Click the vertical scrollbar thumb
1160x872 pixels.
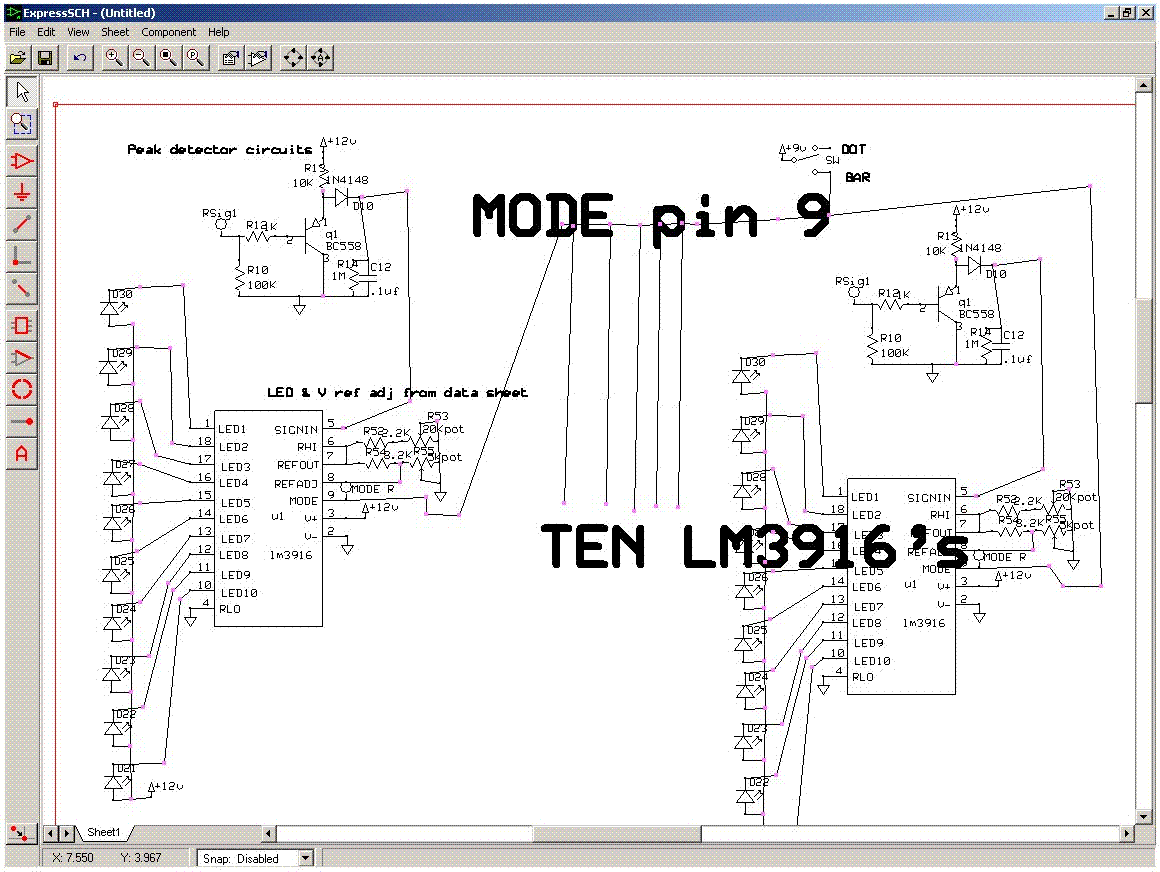[x=1144, y=351]
